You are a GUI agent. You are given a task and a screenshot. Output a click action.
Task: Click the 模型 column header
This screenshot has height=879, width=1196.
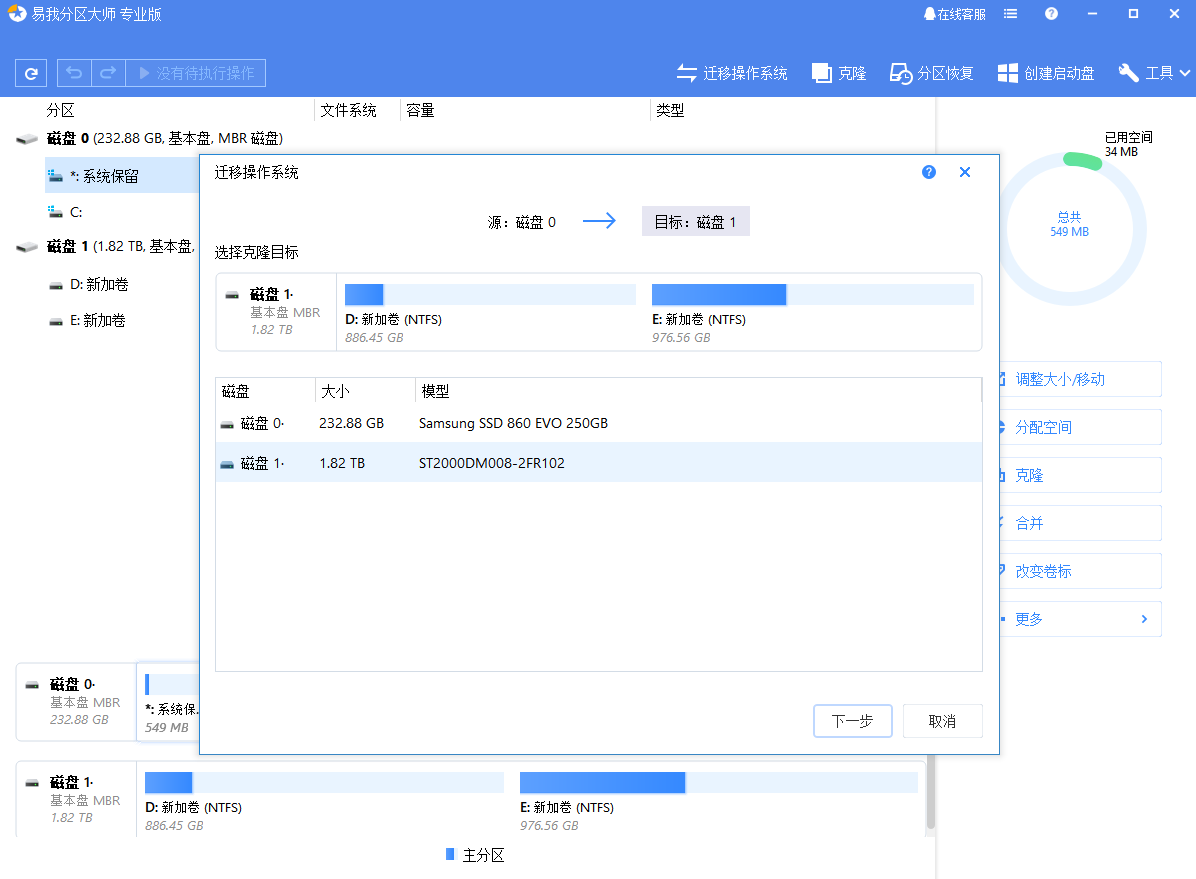click(x=436, y=391)
